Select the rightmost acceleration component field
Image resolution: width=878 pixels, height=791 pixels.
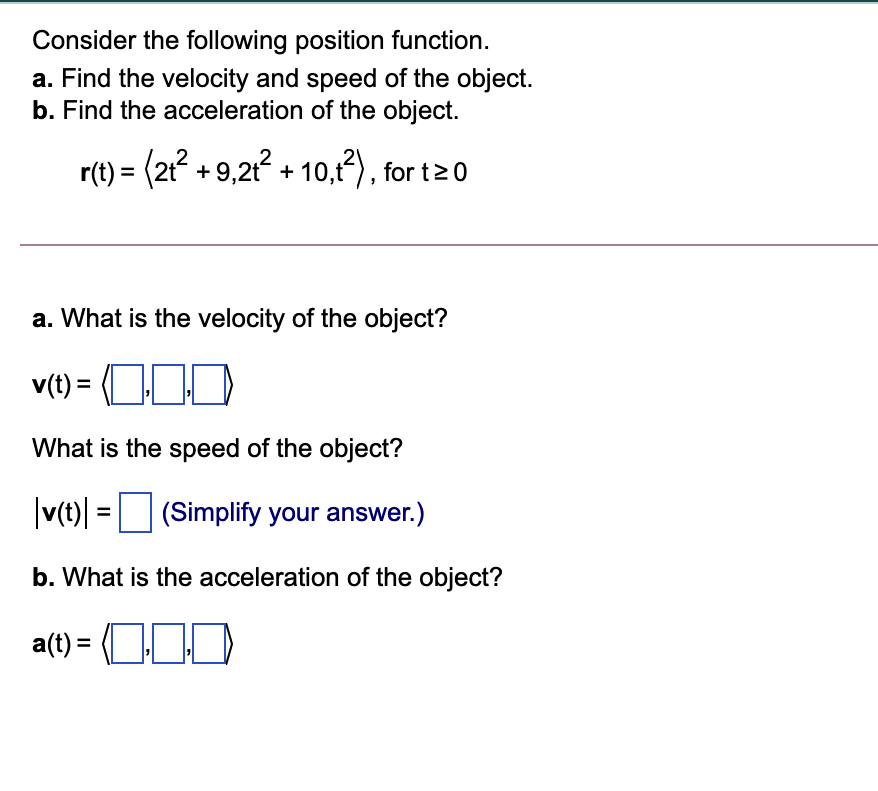[209, 645]
